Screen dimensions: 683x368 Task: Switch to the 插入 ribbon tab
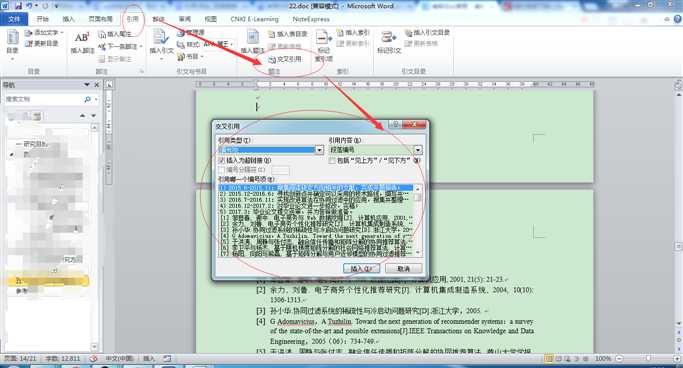(x=68, y=19)
